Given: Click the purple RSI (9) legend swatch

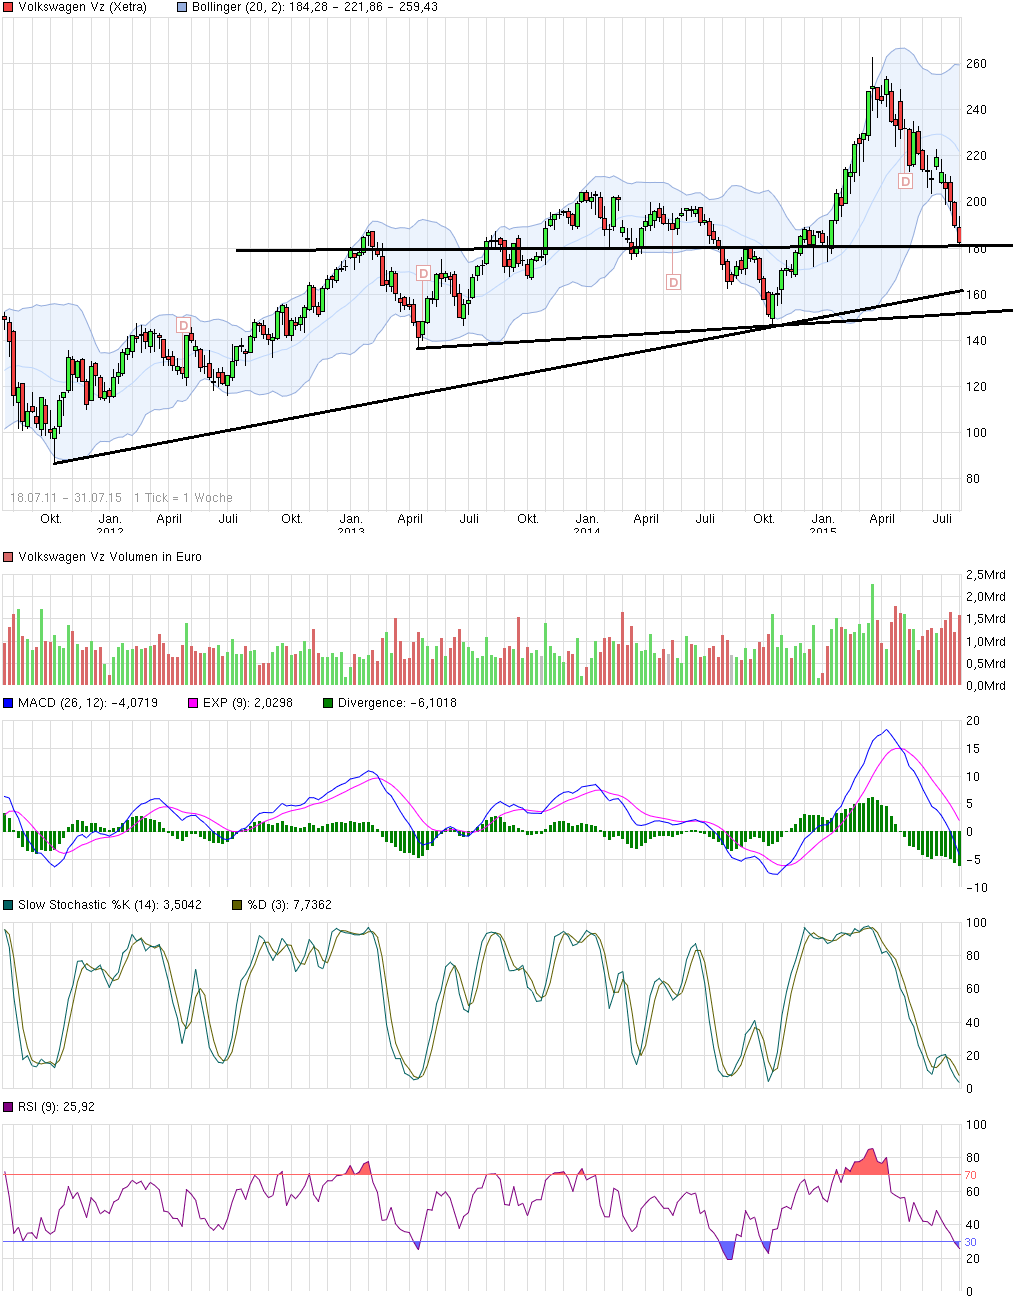Looking at the screenshot, I should [8, 1107].
